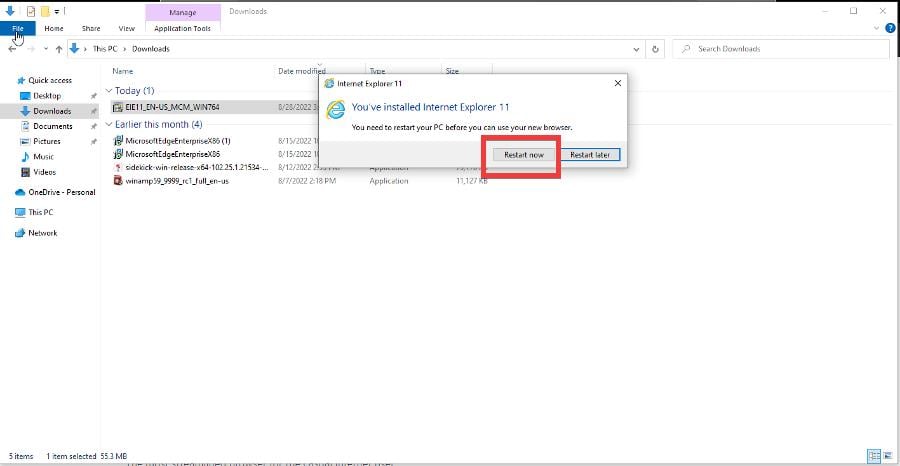Image resolution: width=900 pixels, height=466 pixels.
Task: Collapse the Earlier this month group
Action: tap(109, 125)
